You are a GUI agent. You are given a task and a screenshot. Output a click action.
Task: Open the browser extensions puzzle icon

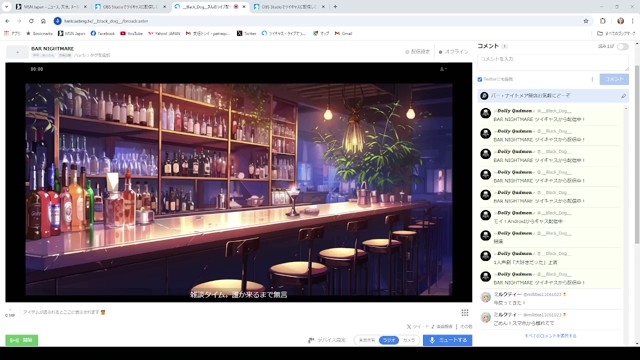coord(603,21)
